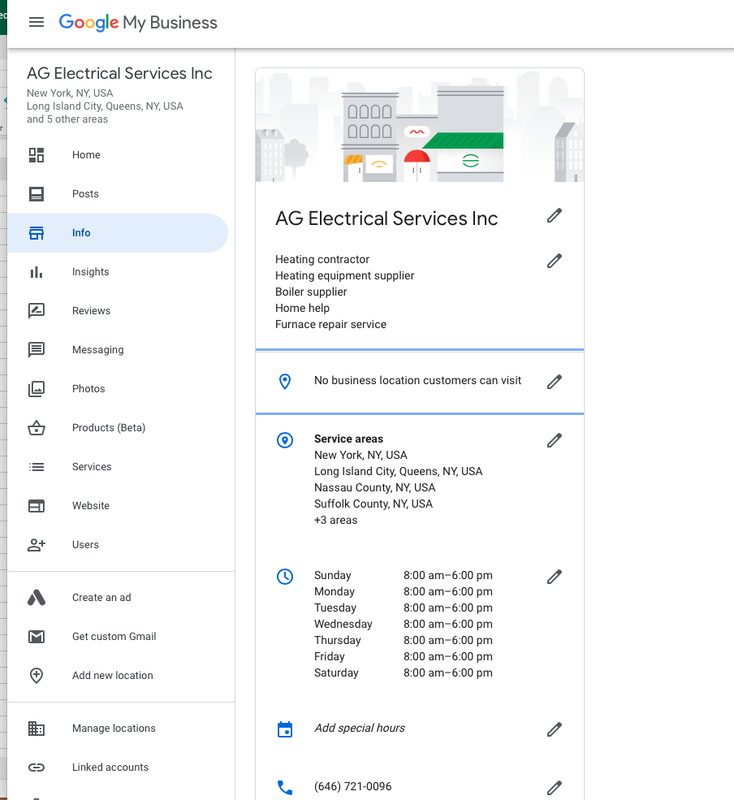
Task: Click the business name in the info card
Action: click(x=386, y=218)
